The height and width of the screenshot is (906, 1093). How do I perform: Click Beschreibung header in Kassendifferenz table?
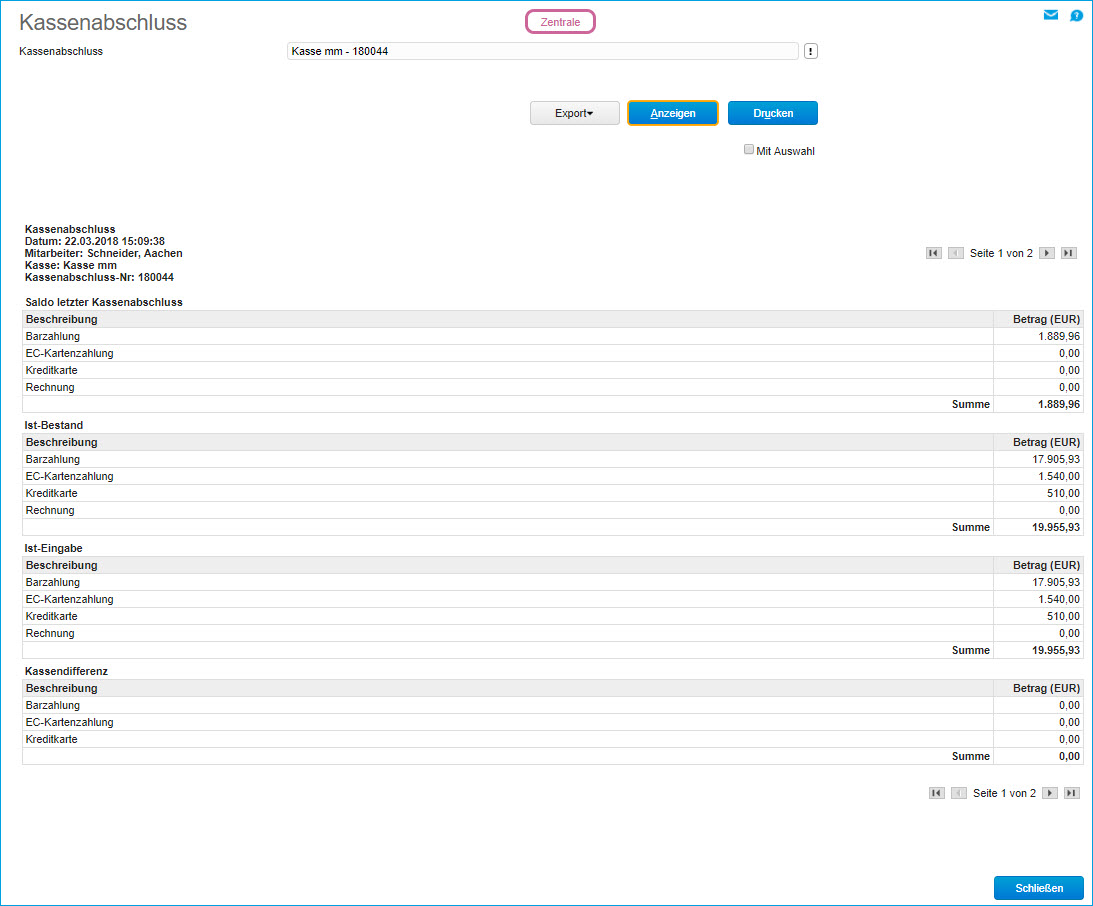click(x=62, y=688)
